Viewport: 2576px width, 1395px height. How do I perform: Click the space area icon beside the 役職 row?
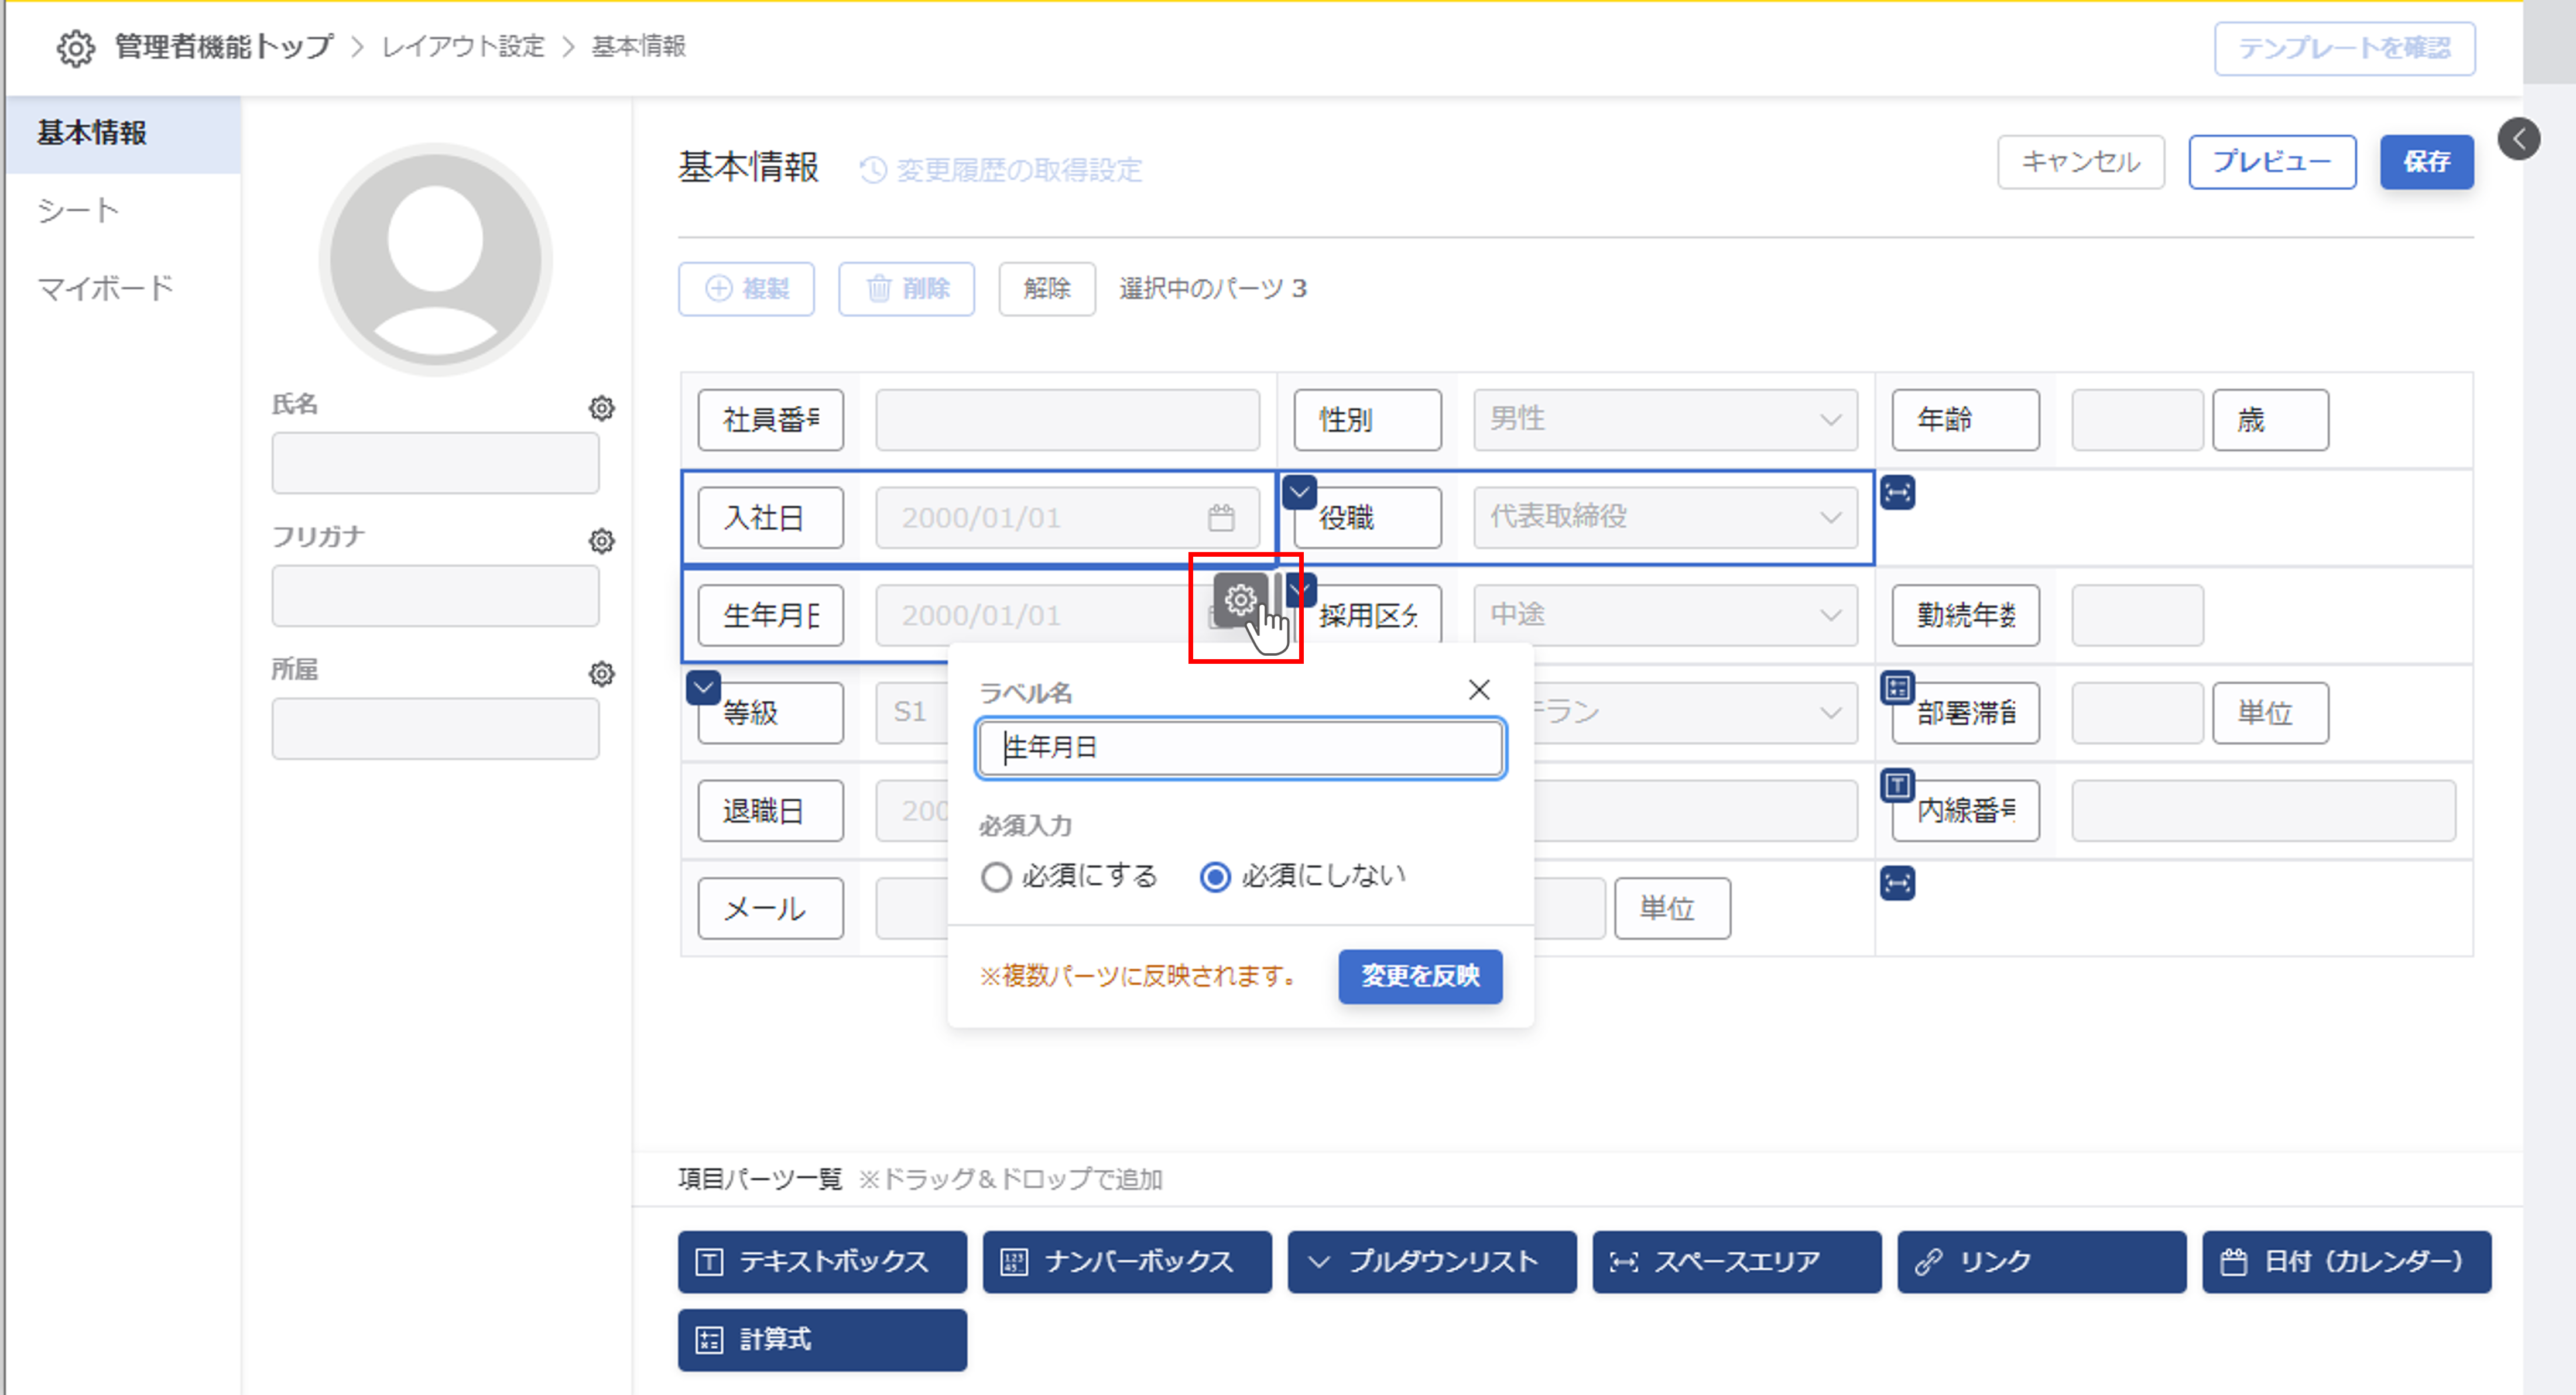(1897, 493)
